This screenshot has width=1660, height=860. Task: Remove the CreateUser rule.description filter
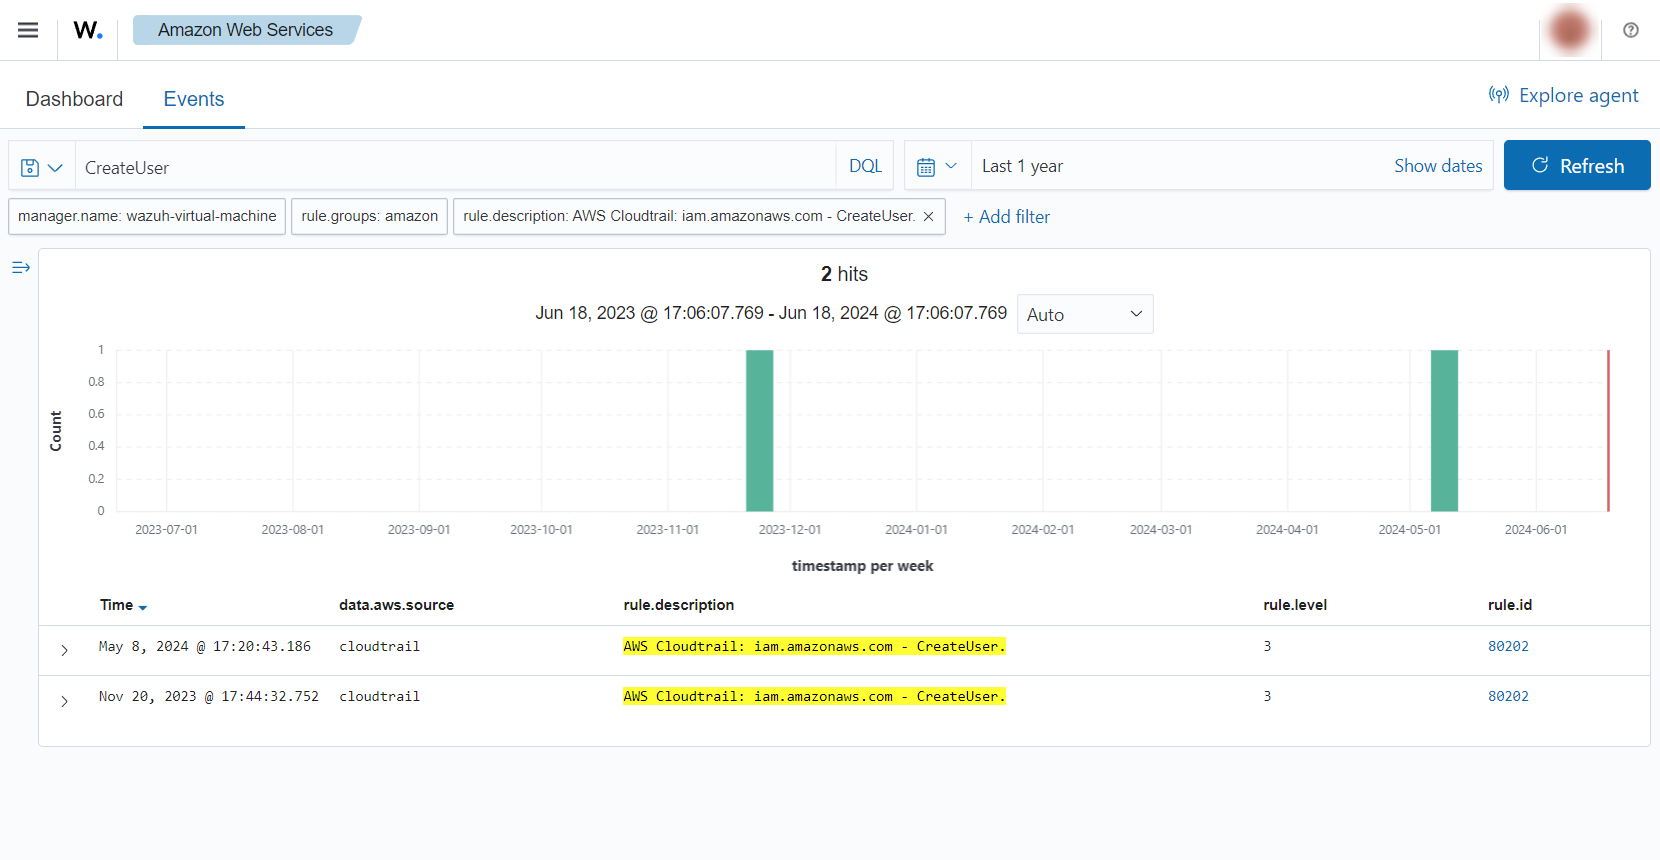pos(928,216)
